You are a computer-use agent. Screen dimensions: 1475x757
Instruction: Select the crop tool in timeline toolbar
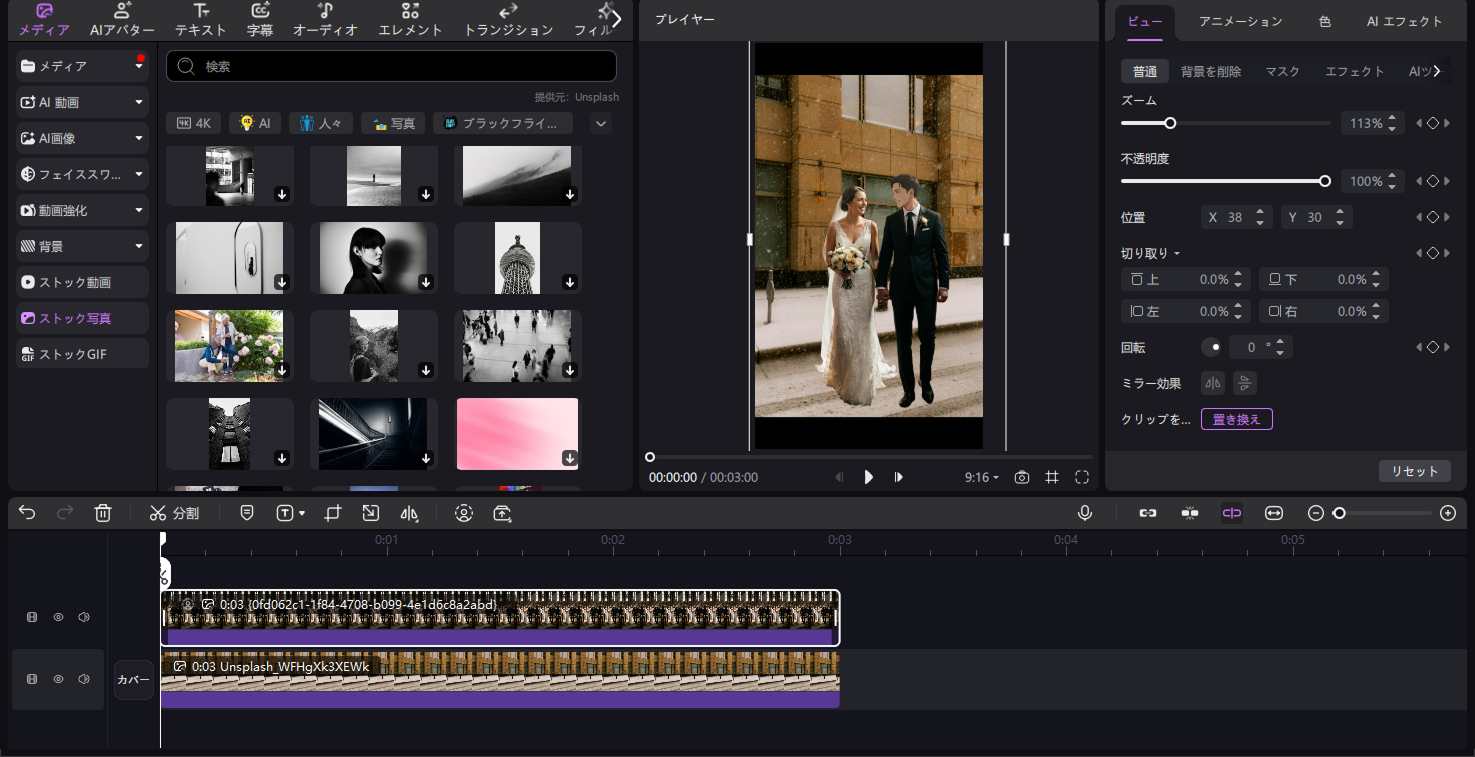pyautogui.click(x=333, y=513)
